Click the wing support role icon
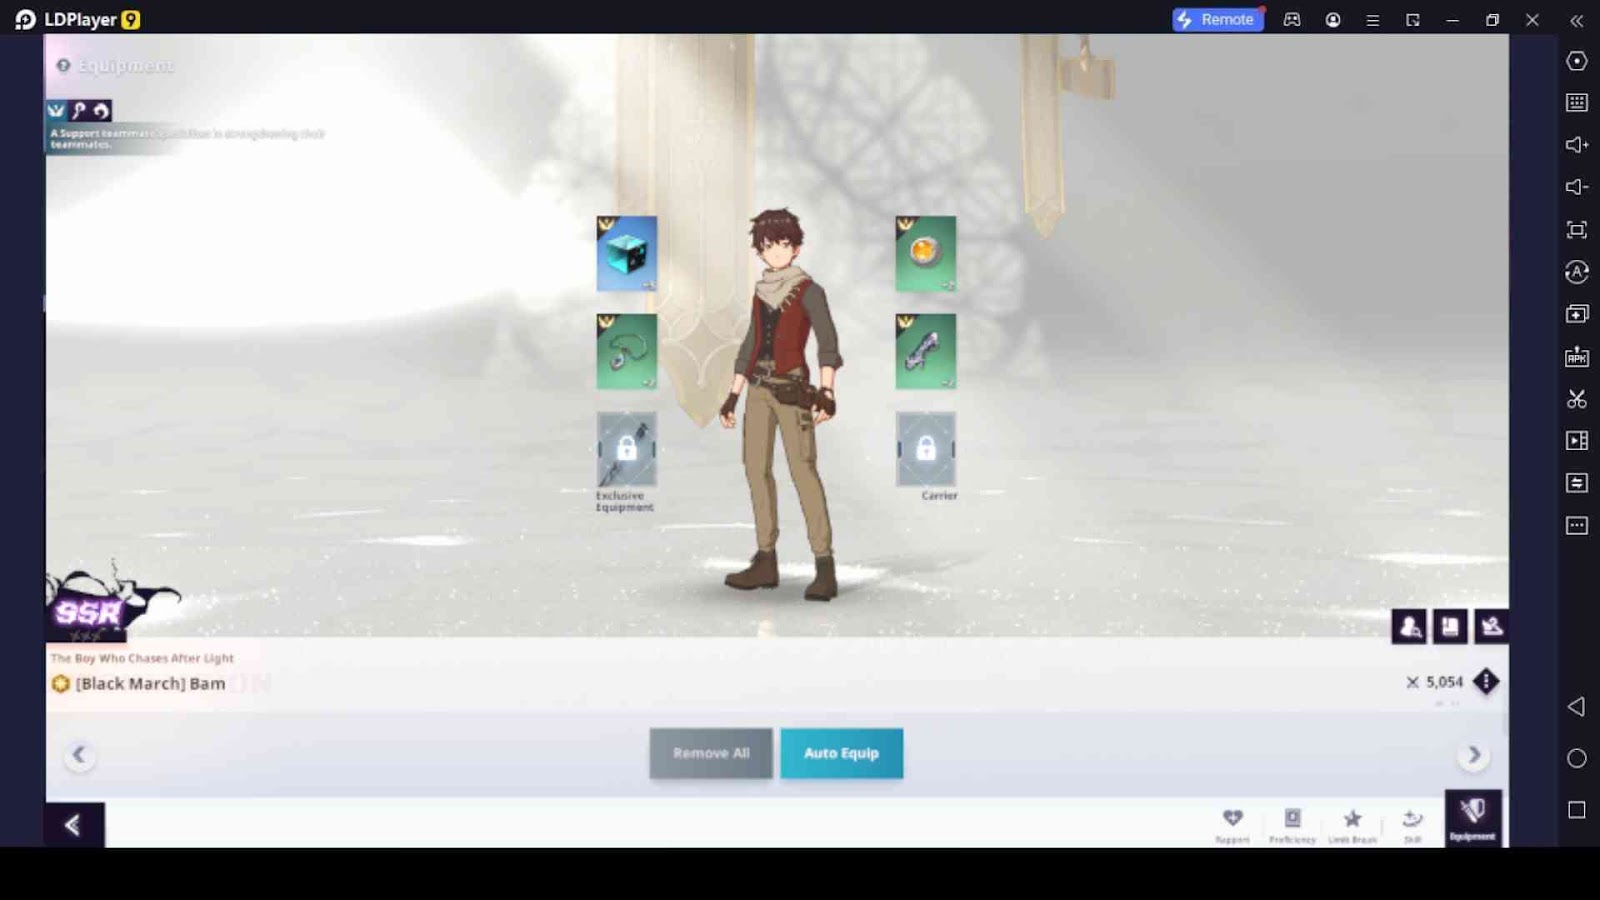 [x=56, y=110]
